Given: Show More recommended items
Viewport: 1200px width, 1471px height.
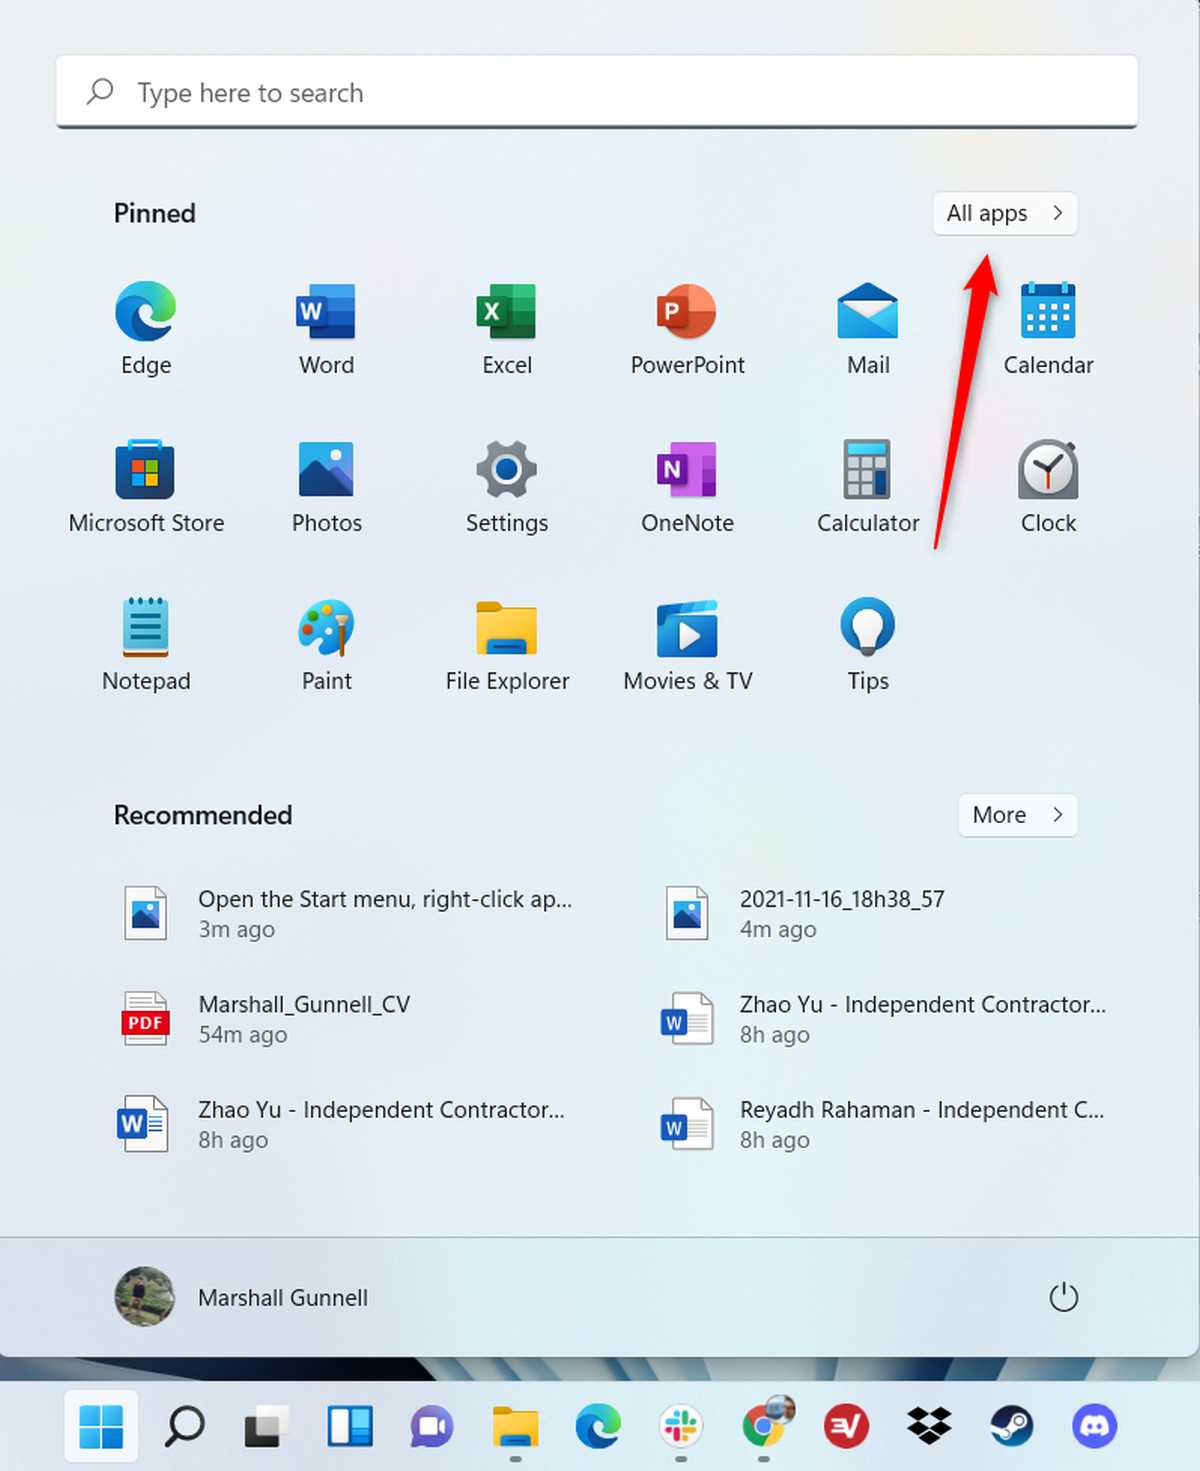Looking at the screenshot, I should (1016, 815).
